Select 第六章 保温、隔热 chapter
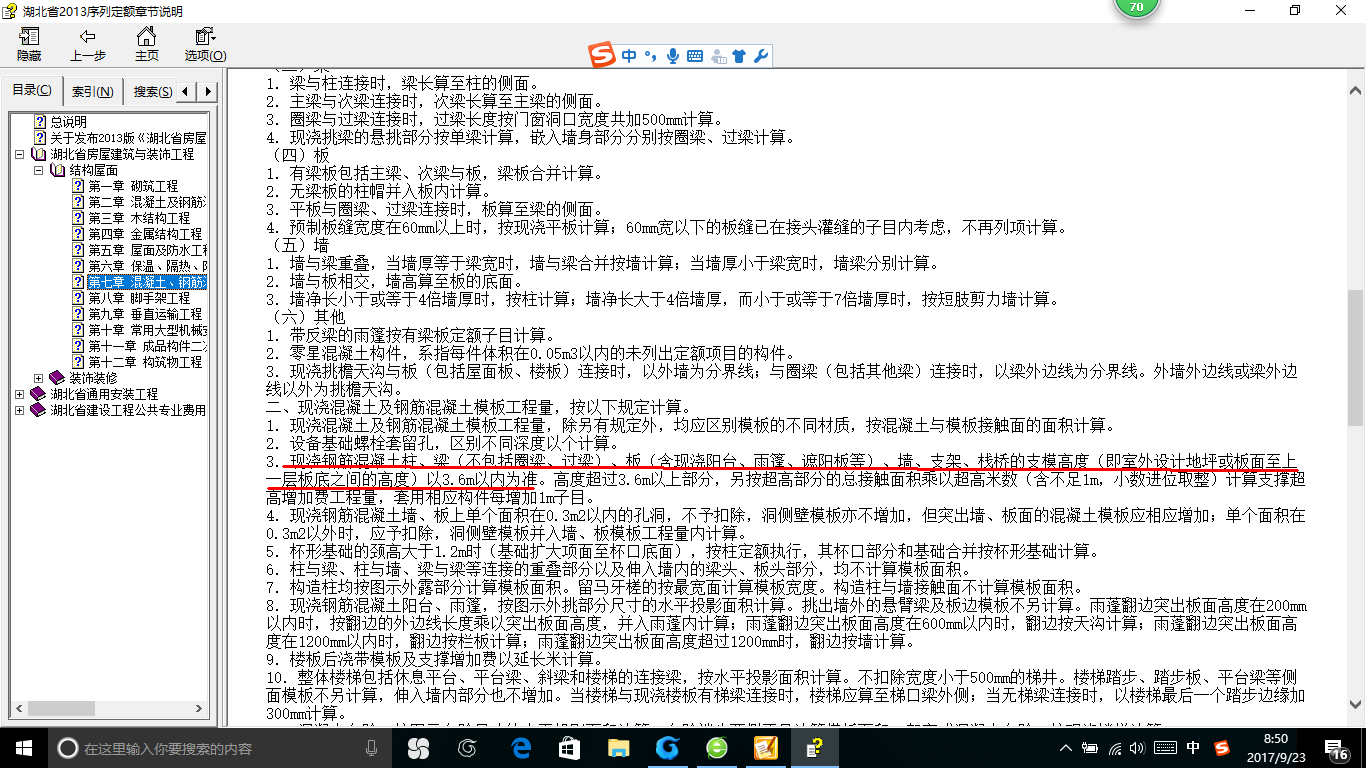Screen dimensions: 1366x768 click(146, 266)
